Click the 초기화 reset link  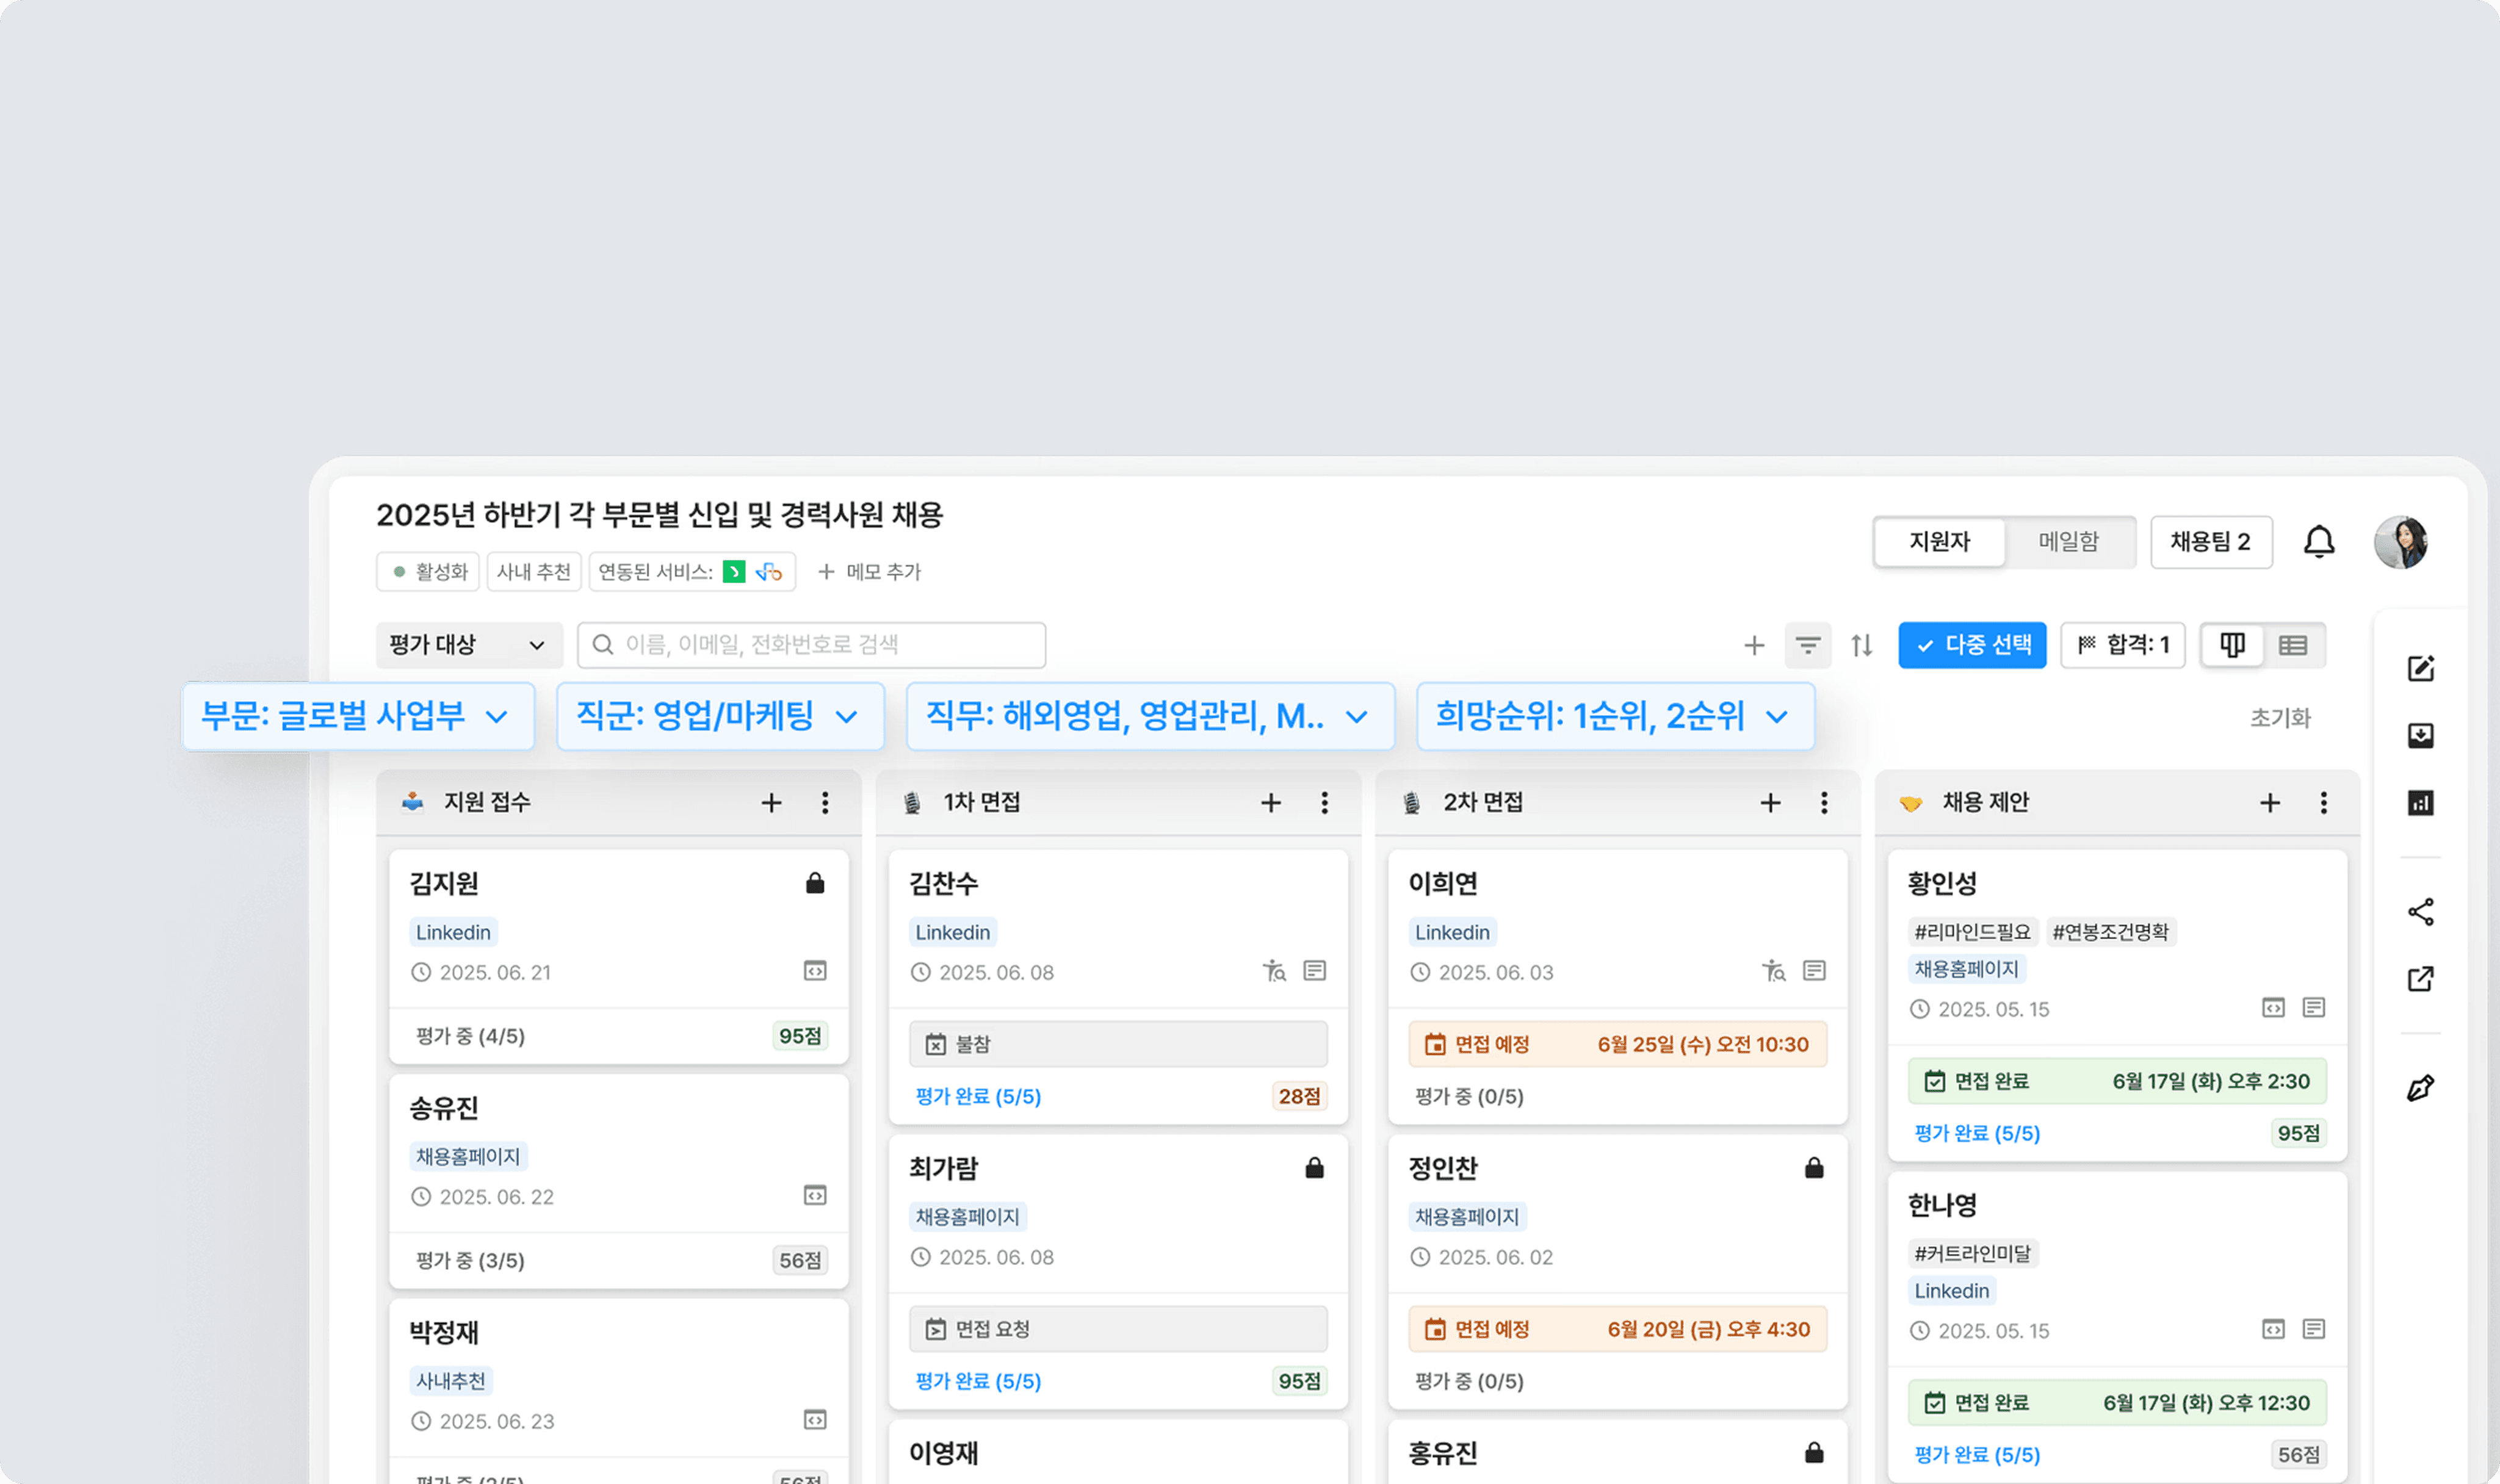coord(2280,717)
